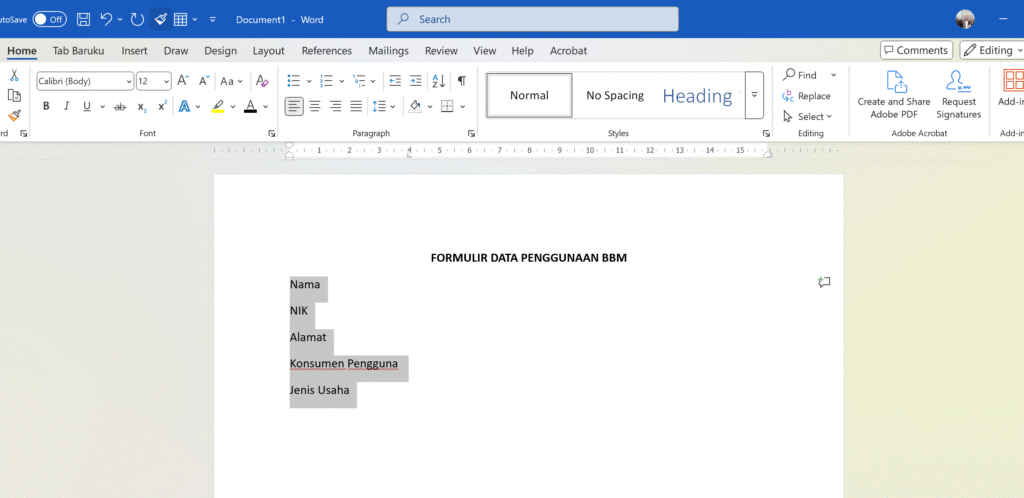Click Request Signatures icon
Viewport: 1024px width, 498px height.
point(959,95)
